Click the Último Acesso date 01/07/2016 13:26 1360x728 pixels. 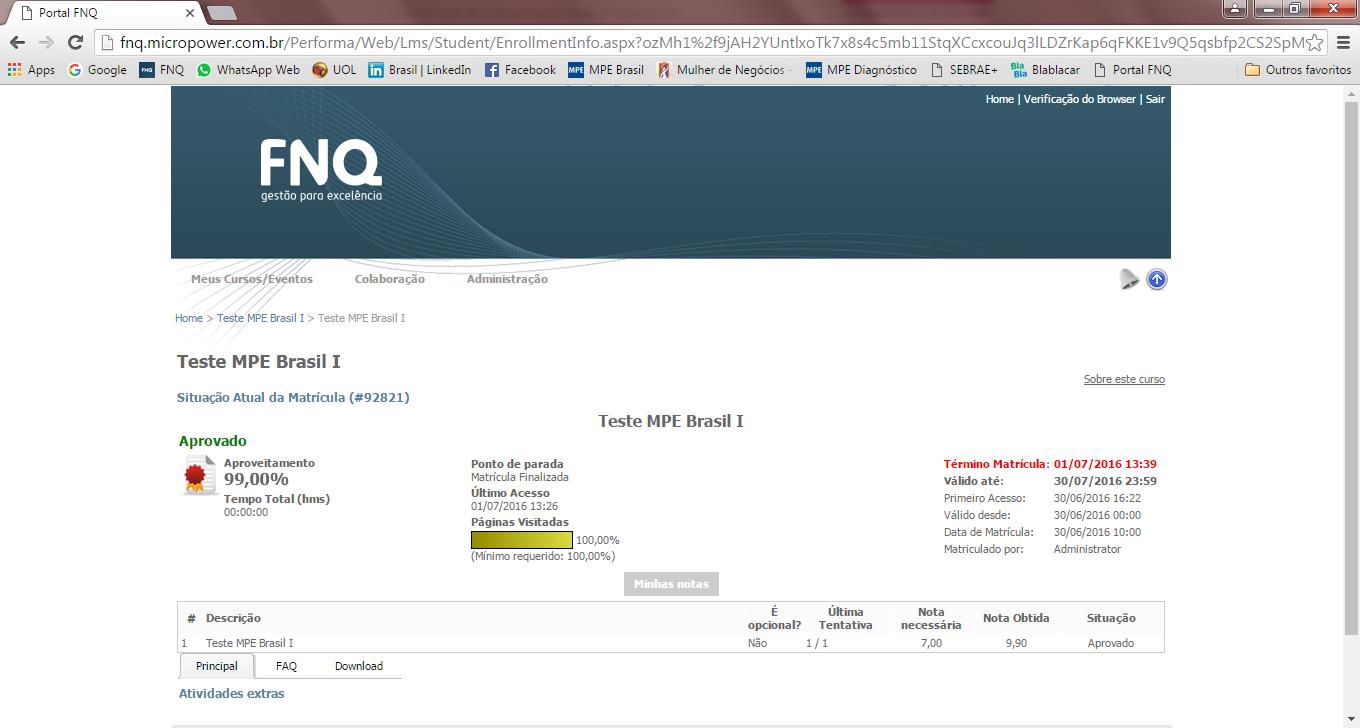click(514, 506)
